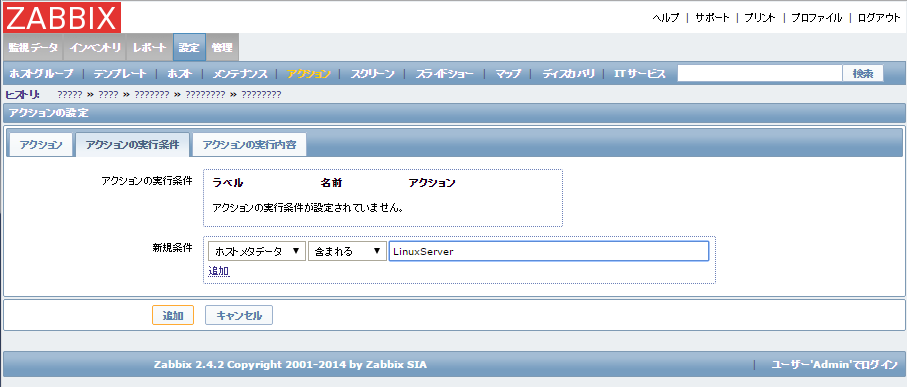The image size is (907, 387).
Task: Click the 追加 link under new condition
Action: point(219,271)
